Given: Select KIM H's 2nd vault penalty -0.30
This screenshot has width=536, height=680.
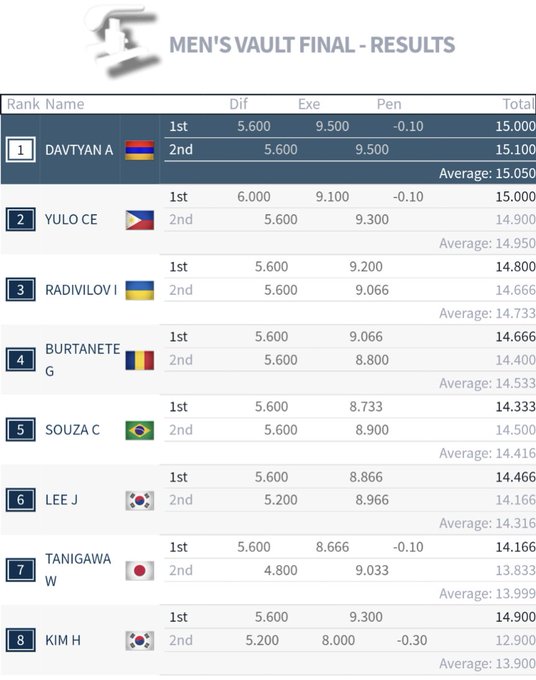Looking at the screenshot, I should (412, 640).
